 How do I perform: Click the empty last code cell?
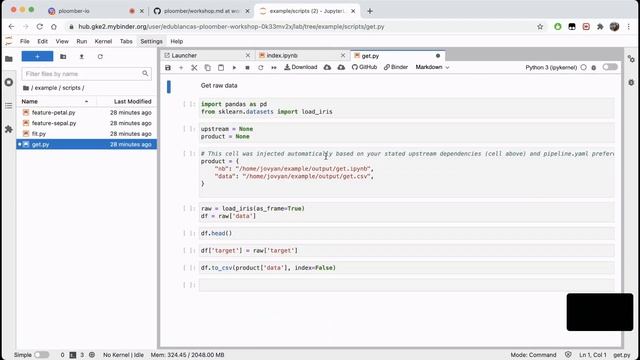tap(407, 285)
